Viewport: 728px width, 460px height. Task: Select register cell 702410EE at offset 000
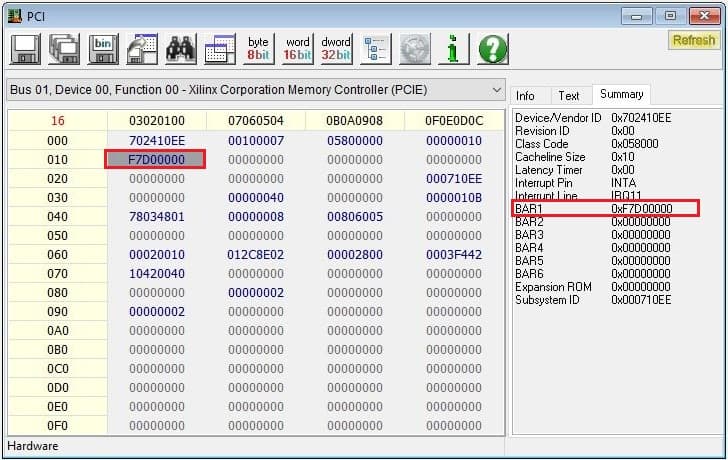pyautogui.click(x=156, y=140)
